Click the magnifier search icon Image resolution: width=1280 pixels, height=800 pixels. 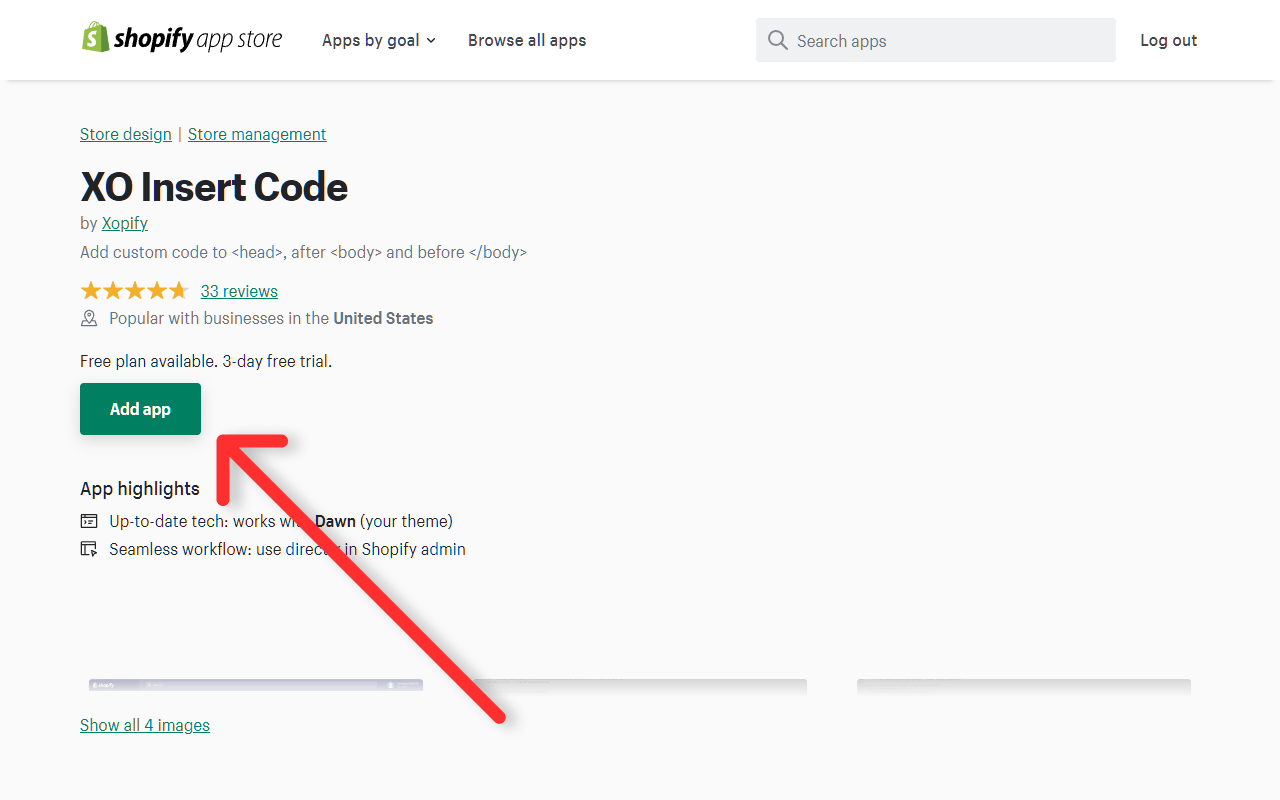[777, 40]
